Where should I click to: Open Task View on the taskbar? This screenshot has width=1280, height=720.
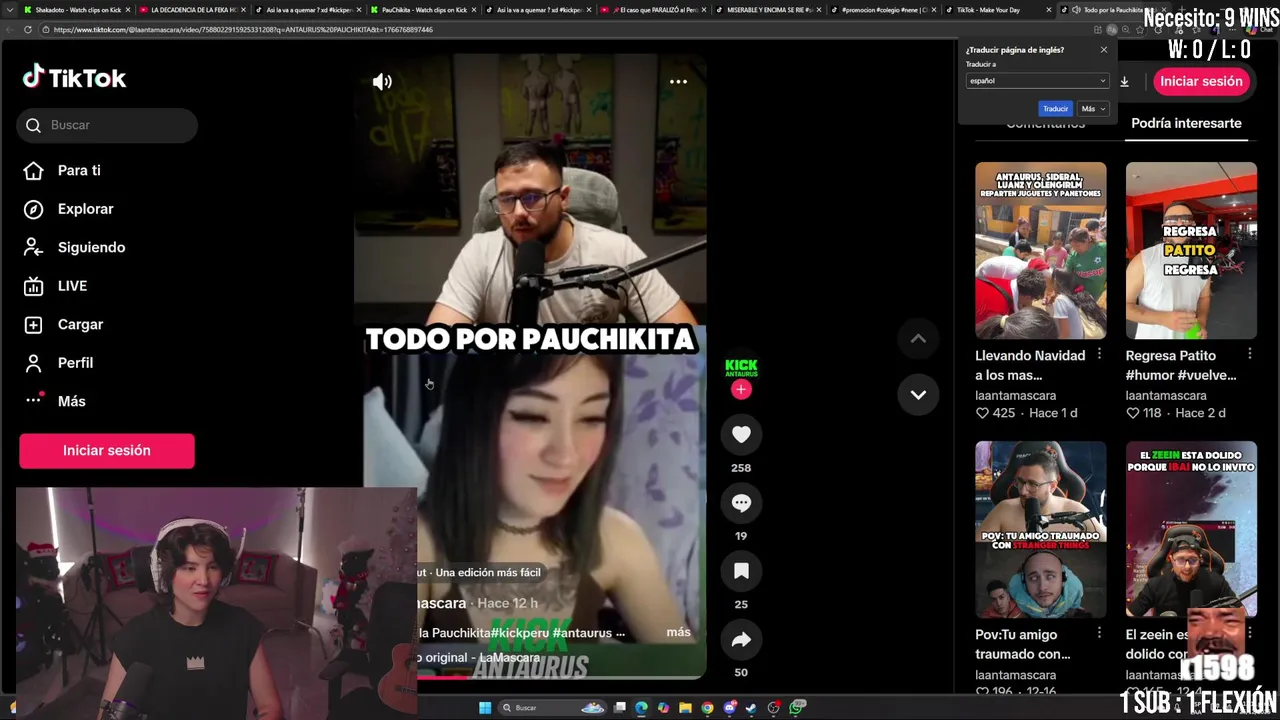tap(620, 708)
